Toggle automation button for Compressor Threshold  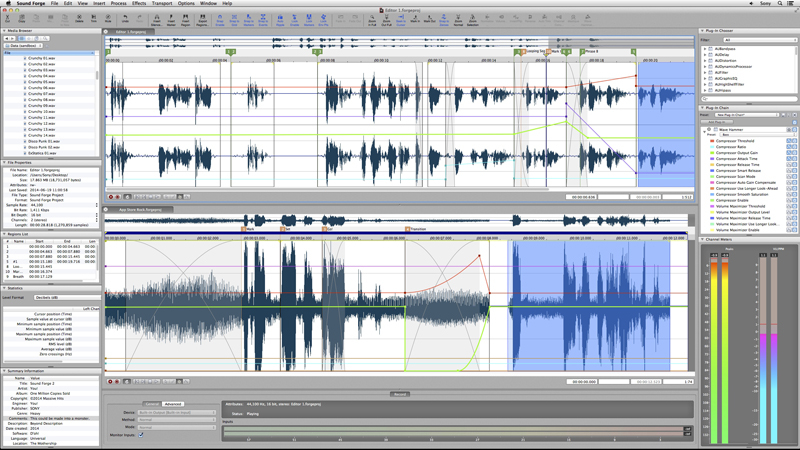point(788,141)
